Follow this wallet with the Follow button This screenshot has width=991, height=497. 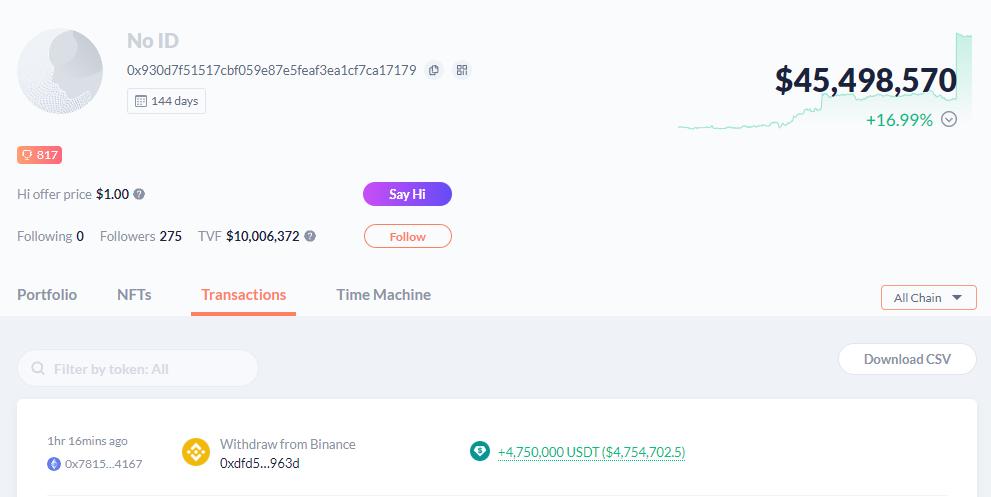(x=407, y=237)
